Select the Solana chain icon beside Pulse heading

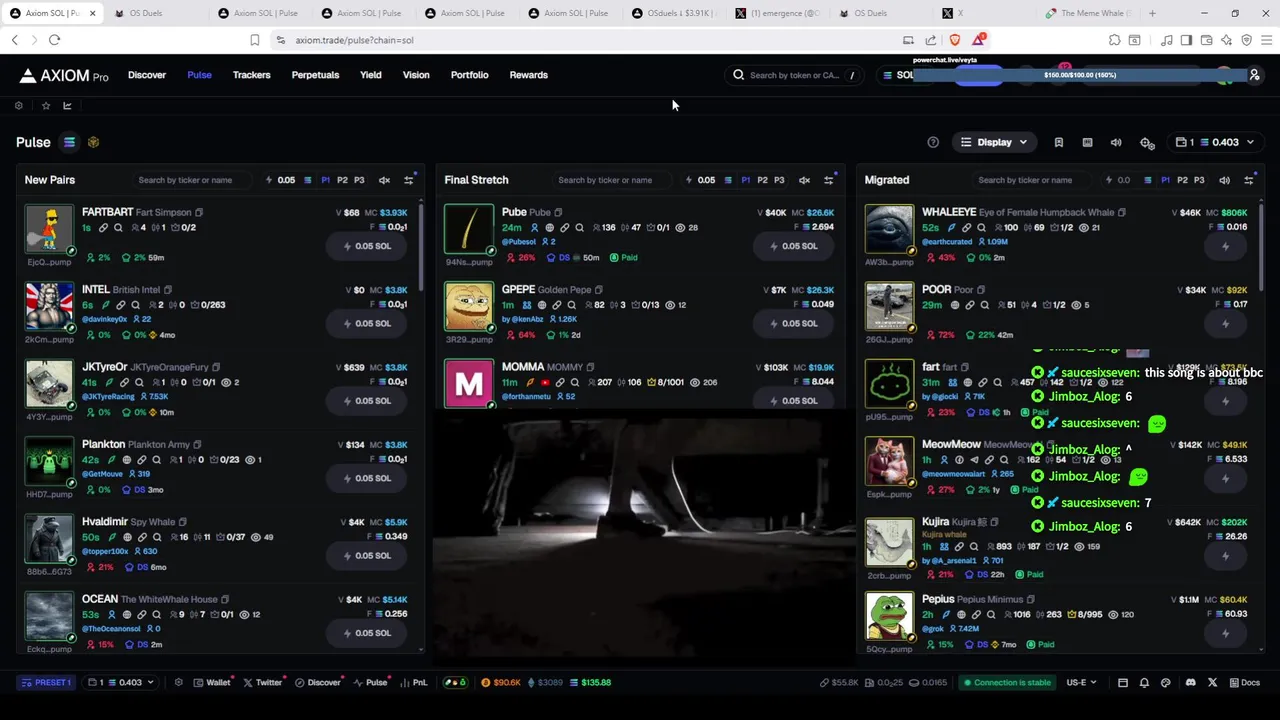point(69,142)
